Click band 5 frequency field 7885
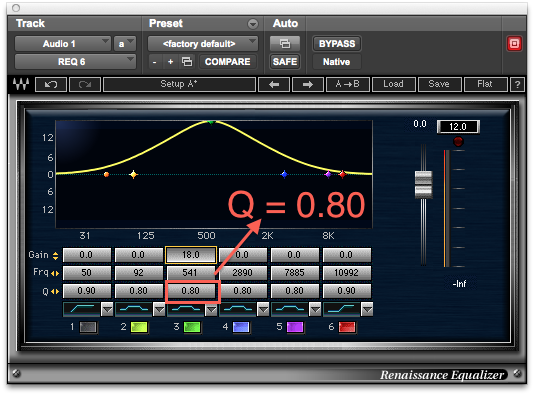The width and height of the screenshot is (534, 395). (x=294, y=273)
